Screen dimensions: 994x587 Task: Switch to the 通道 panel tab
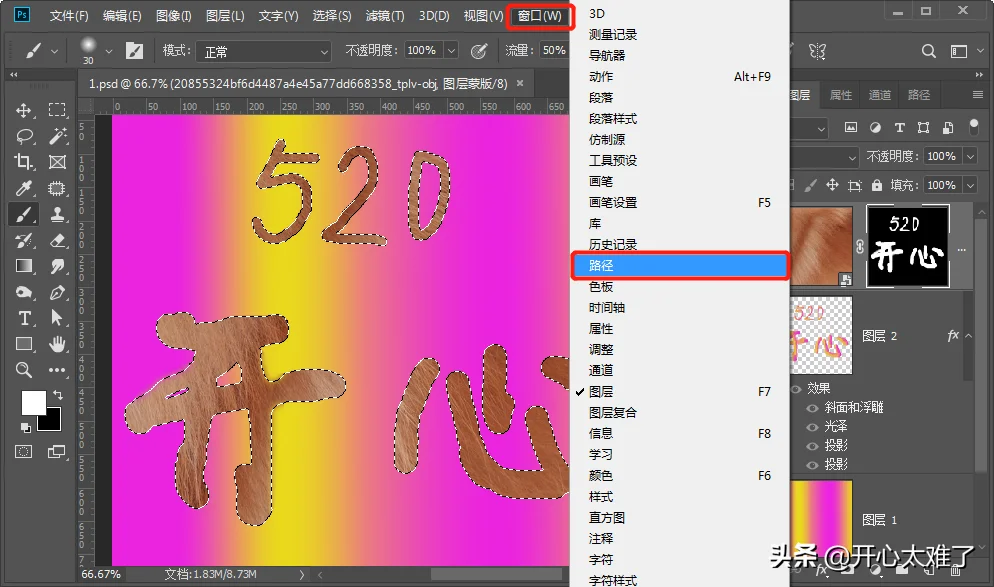point(879,95)
